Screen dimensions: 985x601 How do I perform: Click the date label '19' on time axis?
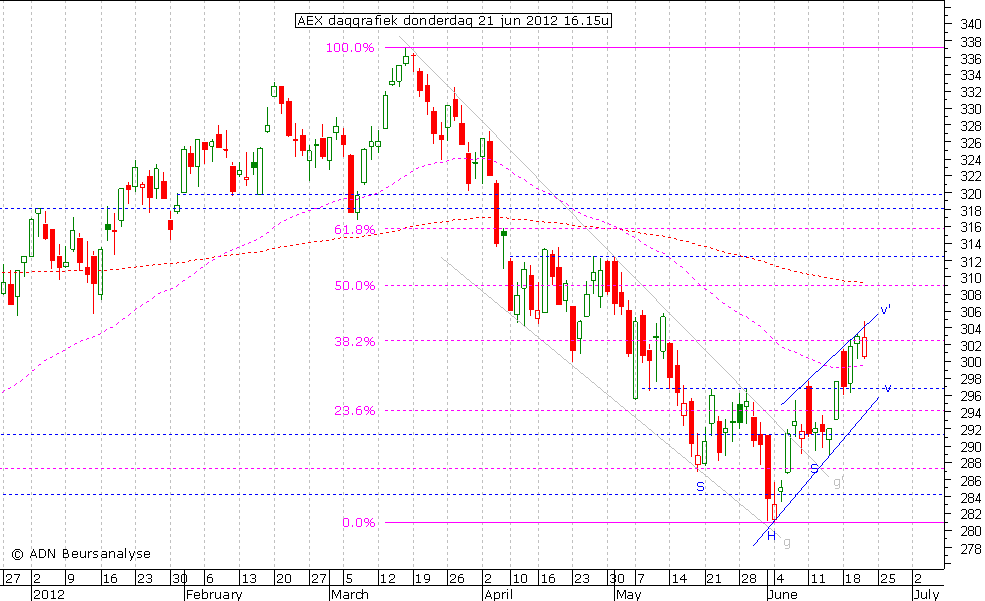click(x=423, y=578)
